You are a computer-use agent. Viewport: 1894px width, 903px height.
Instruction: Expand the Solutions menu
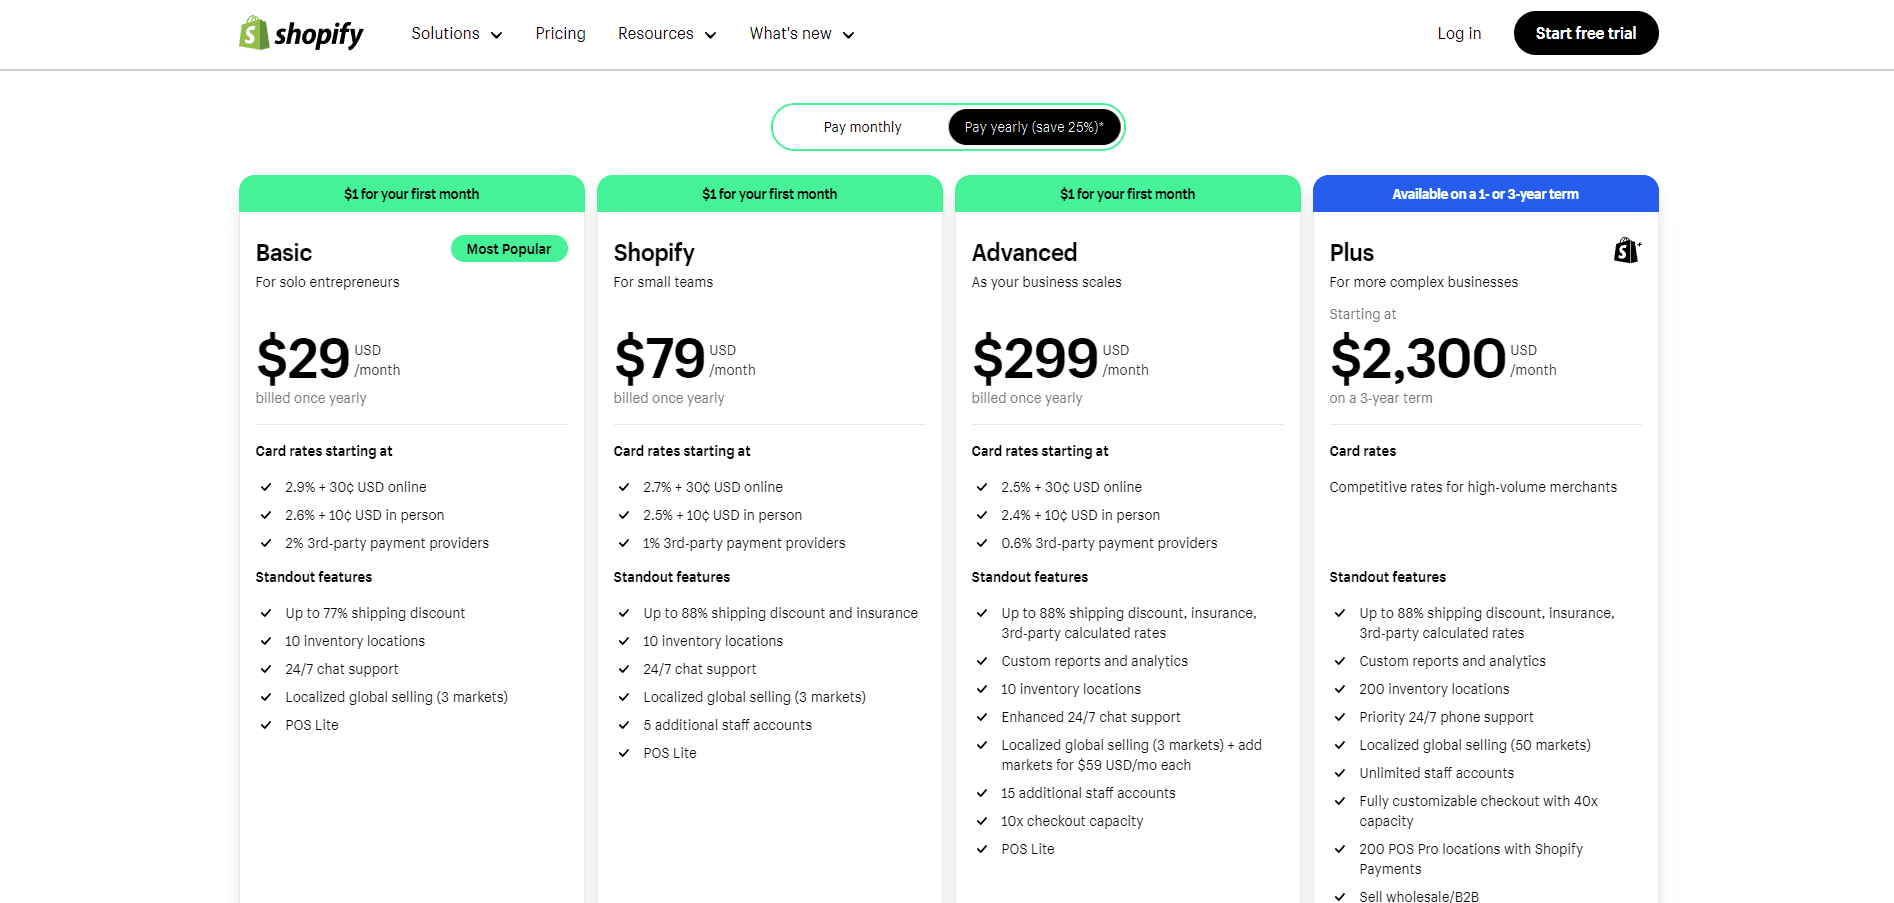(457, 34)
